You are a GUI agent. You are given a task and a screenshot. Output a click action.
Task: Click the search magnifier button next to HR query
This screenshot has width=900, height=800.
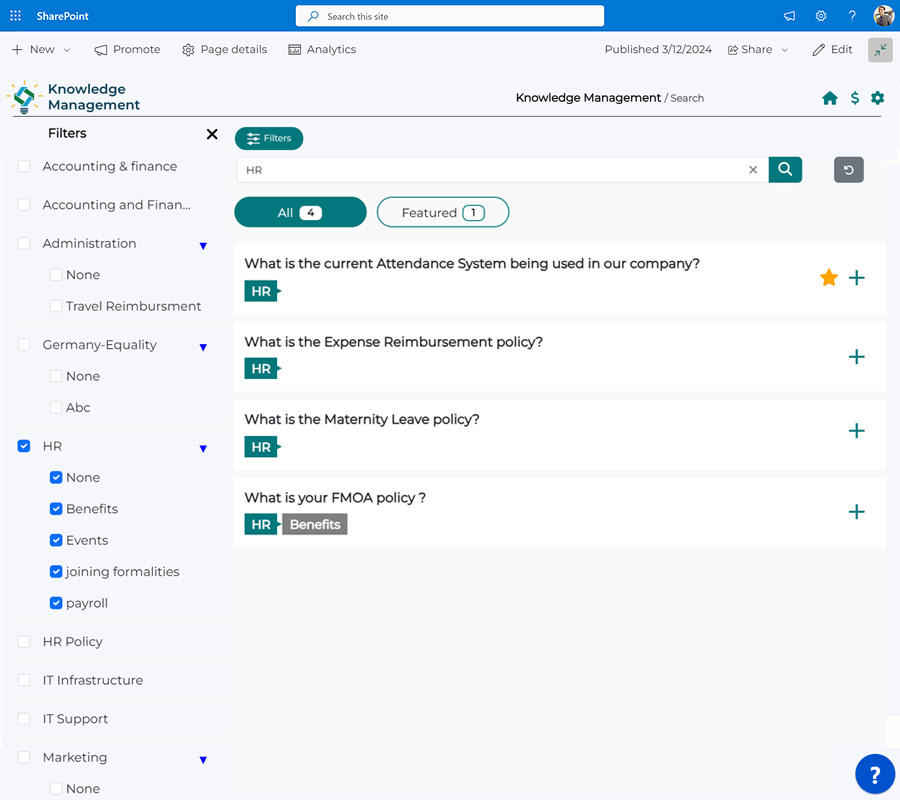[x=785, y=170]
